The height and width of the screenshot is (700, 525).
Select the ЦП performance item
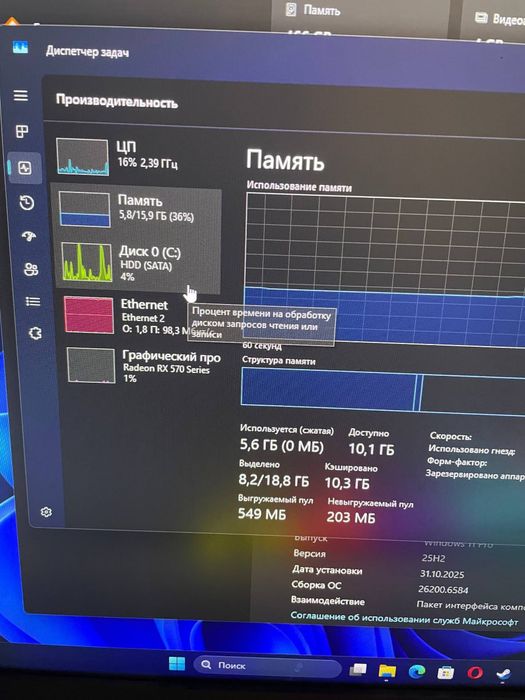138,157
